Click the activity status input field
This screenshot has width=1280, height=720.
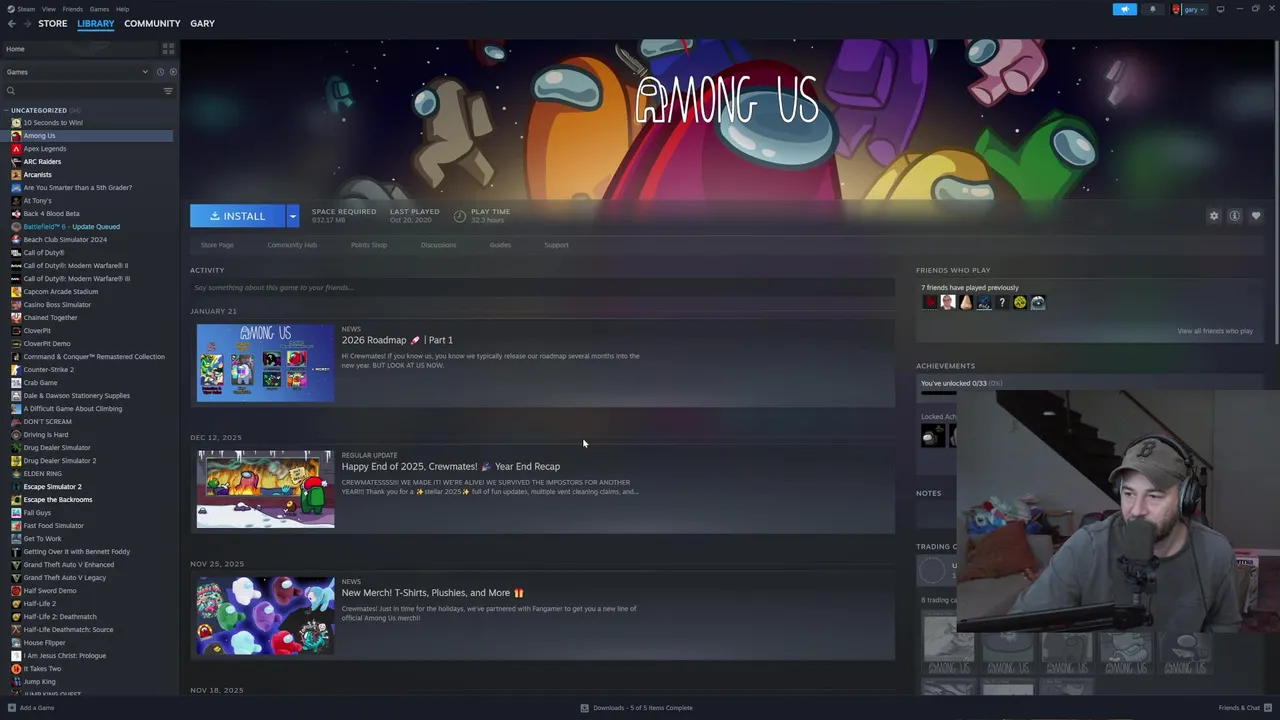[x=542, y=288]
